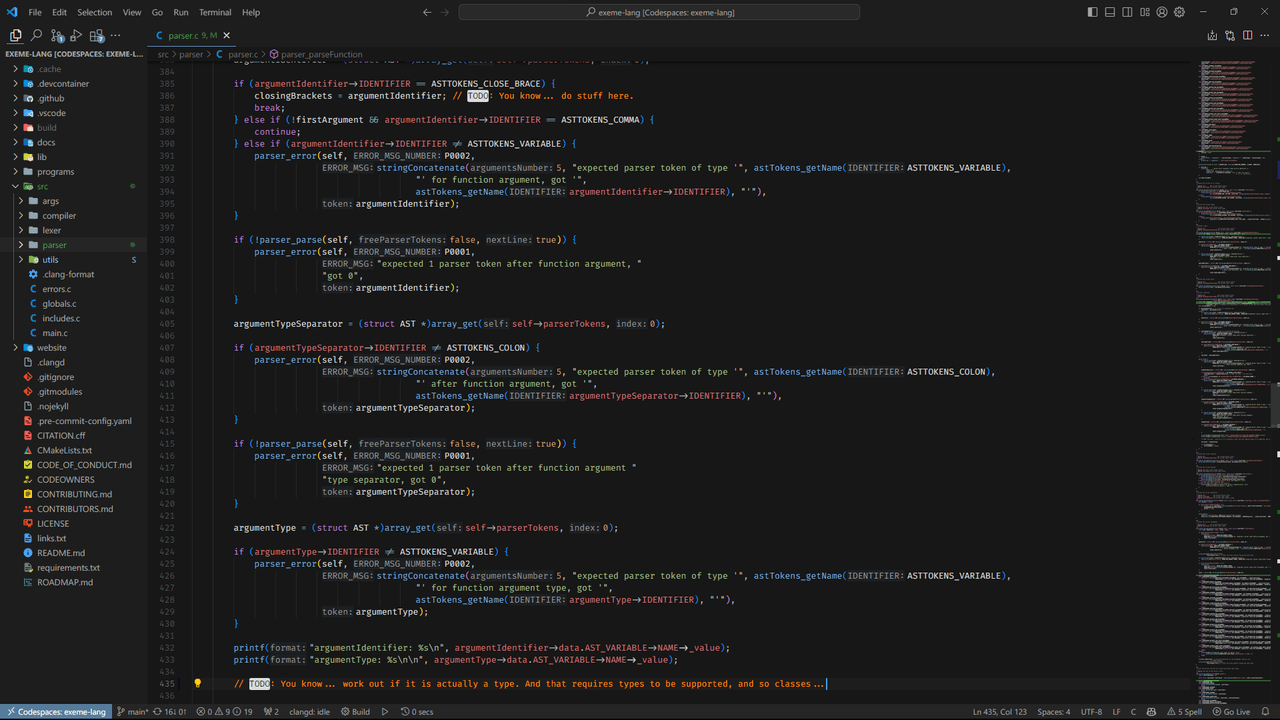Viewport: 1280px width, 720px height.
Task: Click the split editor right icon
Action: [x=1247, y=36]
